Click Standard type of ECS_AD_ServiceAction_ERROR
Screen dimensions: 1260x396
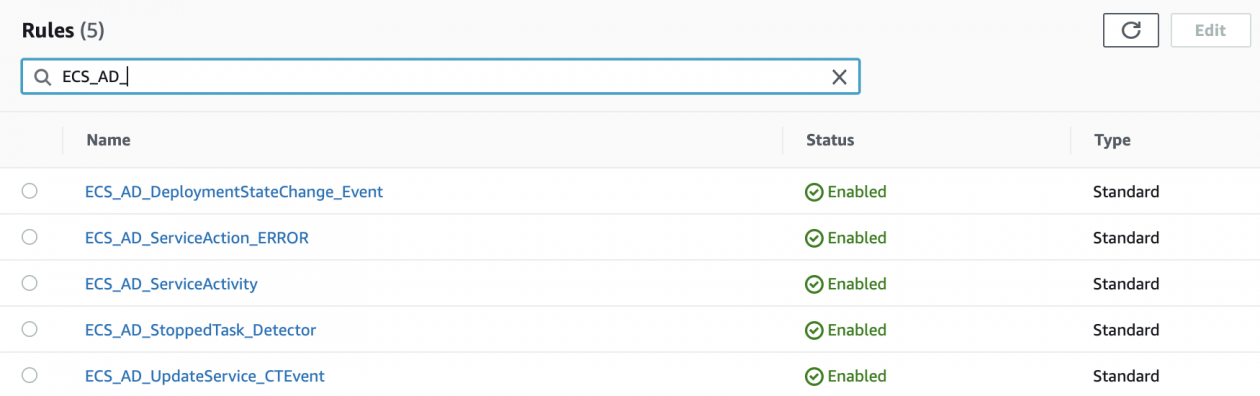tap(1126, 238)
